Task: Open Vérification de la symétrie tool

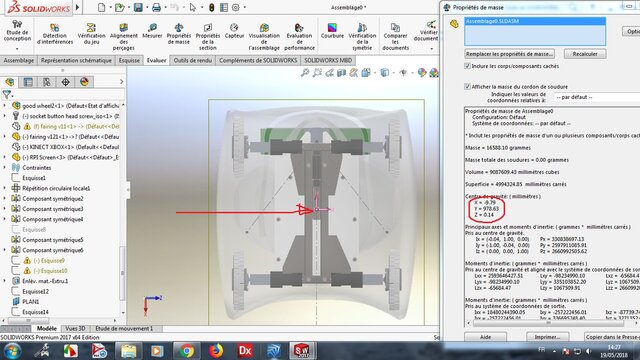Action: coord(362,37)
